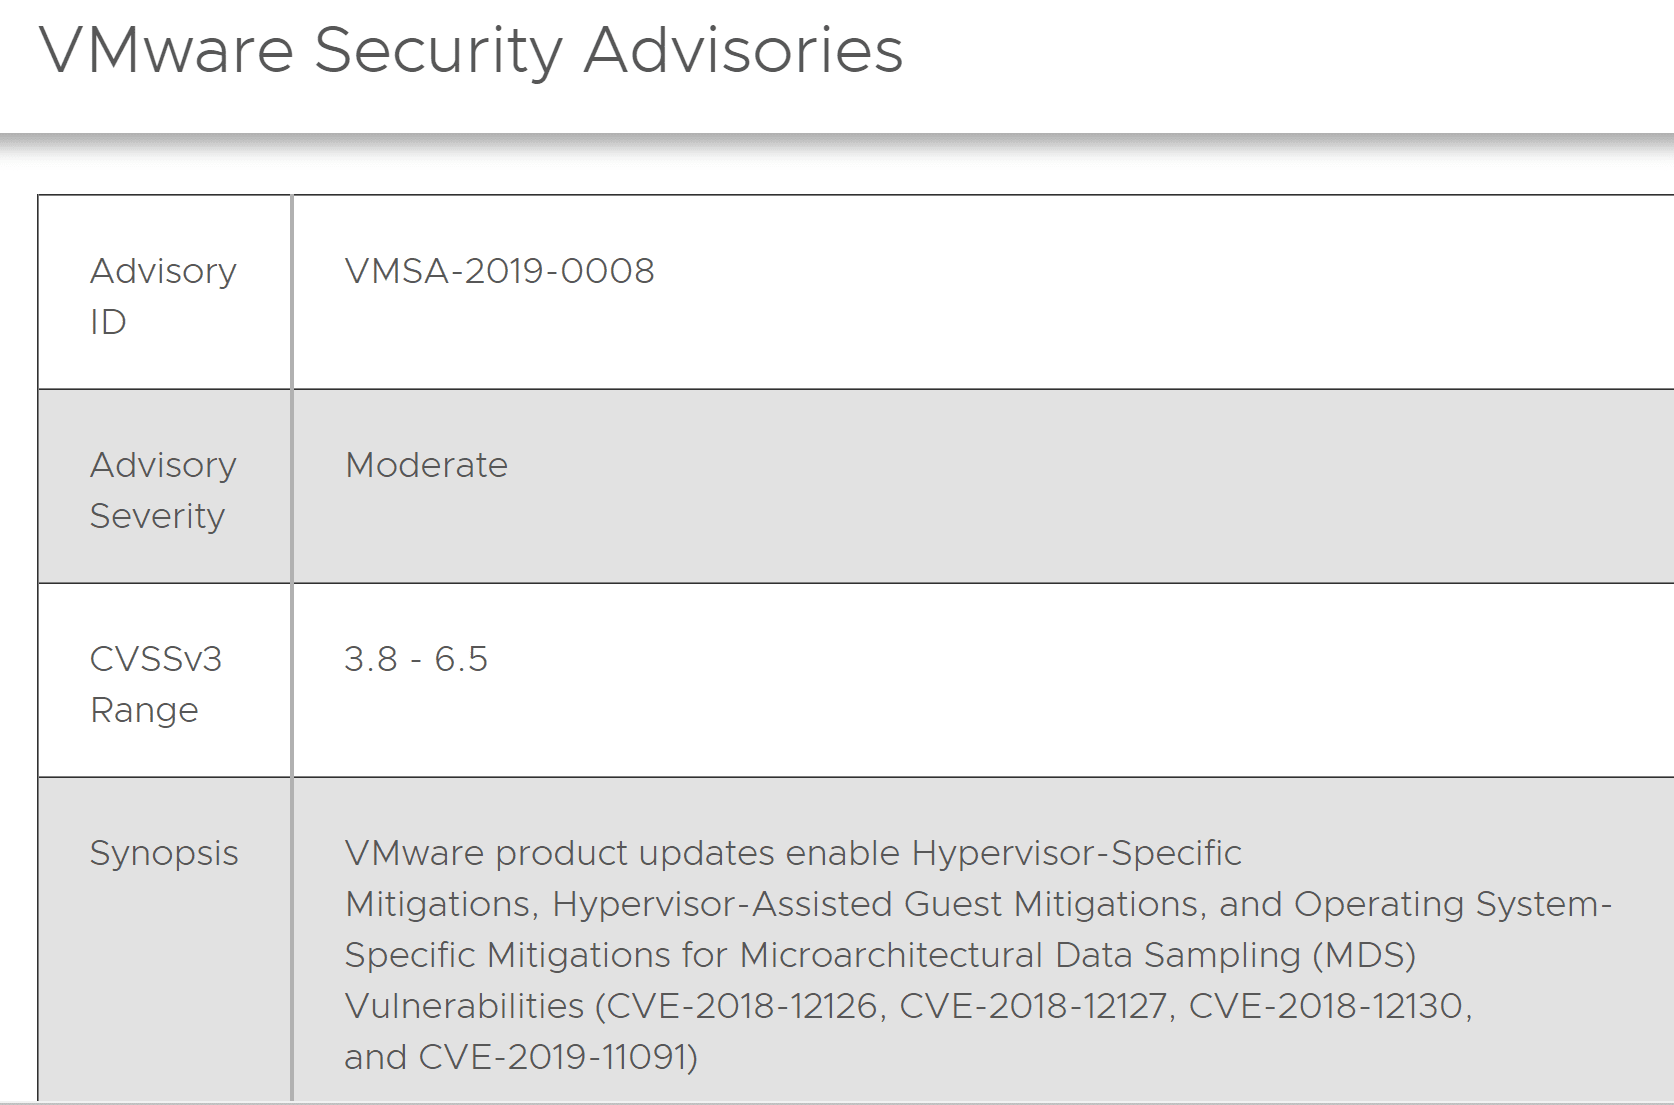The height and width of the screenshot is (1105, 1674).
Task: Click the Operating System- text in synopsis
Action: click(x=1452, y=904)
